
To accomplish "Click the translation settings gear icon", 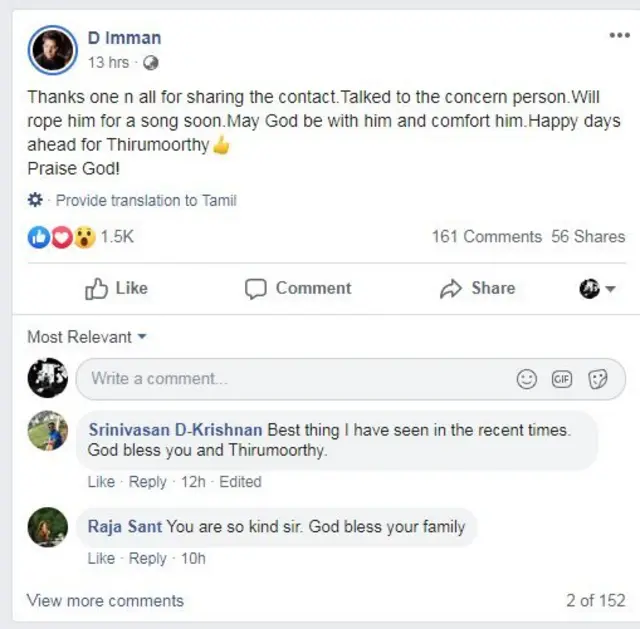I will pyautogui.click(x=36, y=200).
